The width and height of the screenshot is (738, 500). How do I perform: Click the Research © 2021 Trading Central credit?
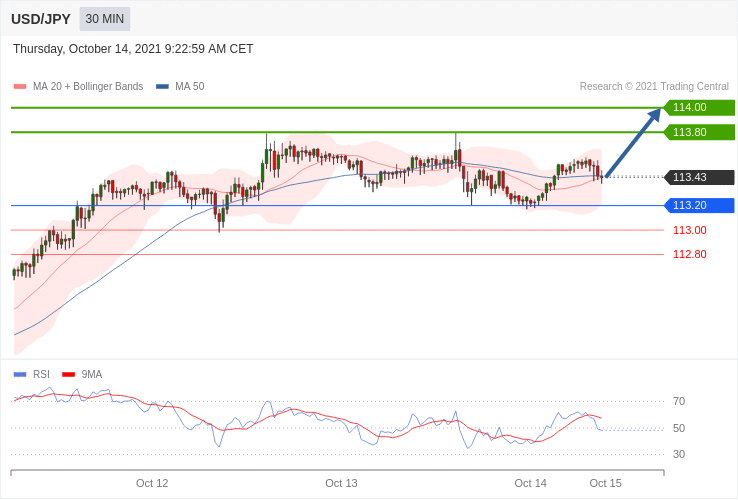point(654,87)
